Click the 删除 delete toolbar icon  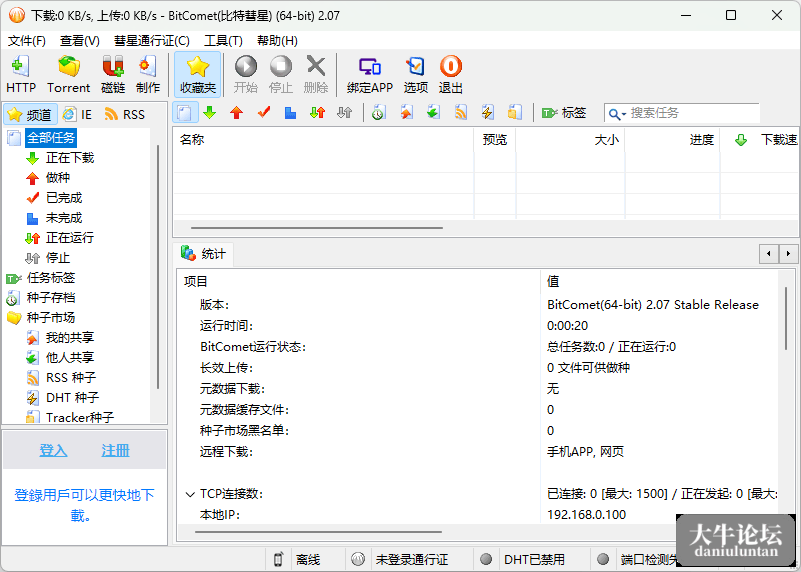[316, 75]
